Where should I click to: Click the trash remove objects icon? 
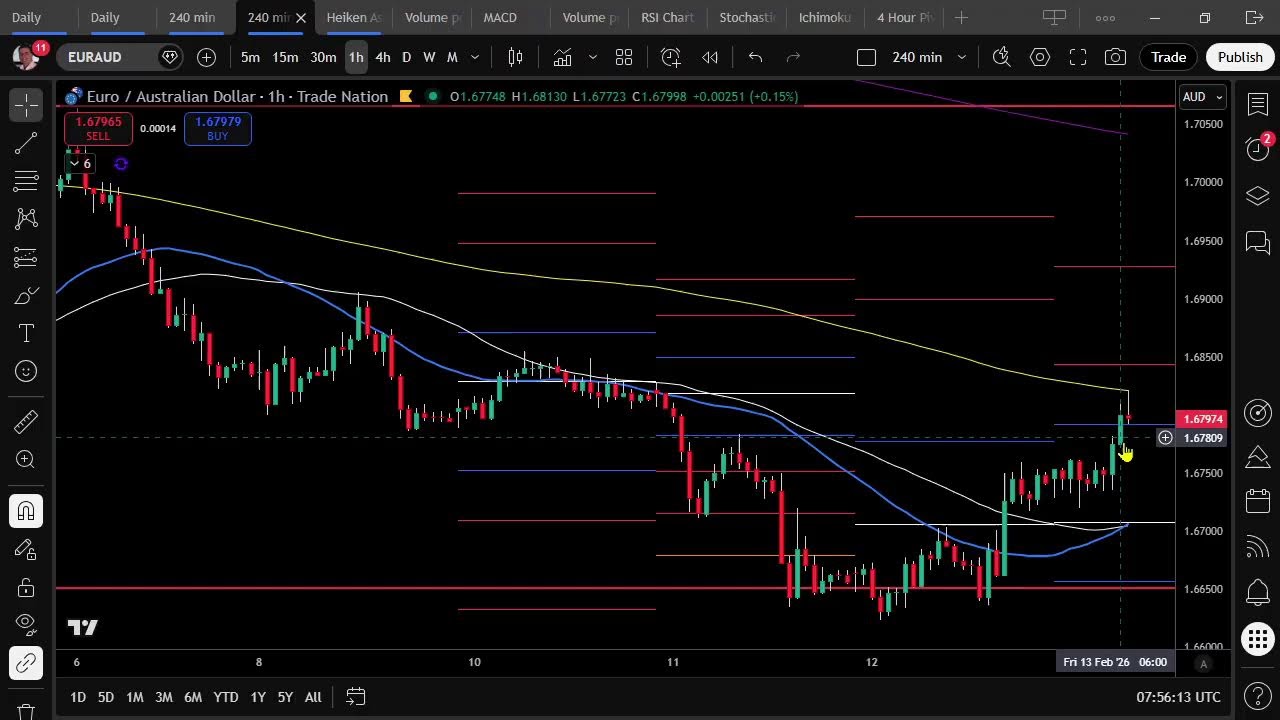tap(26, 711)
